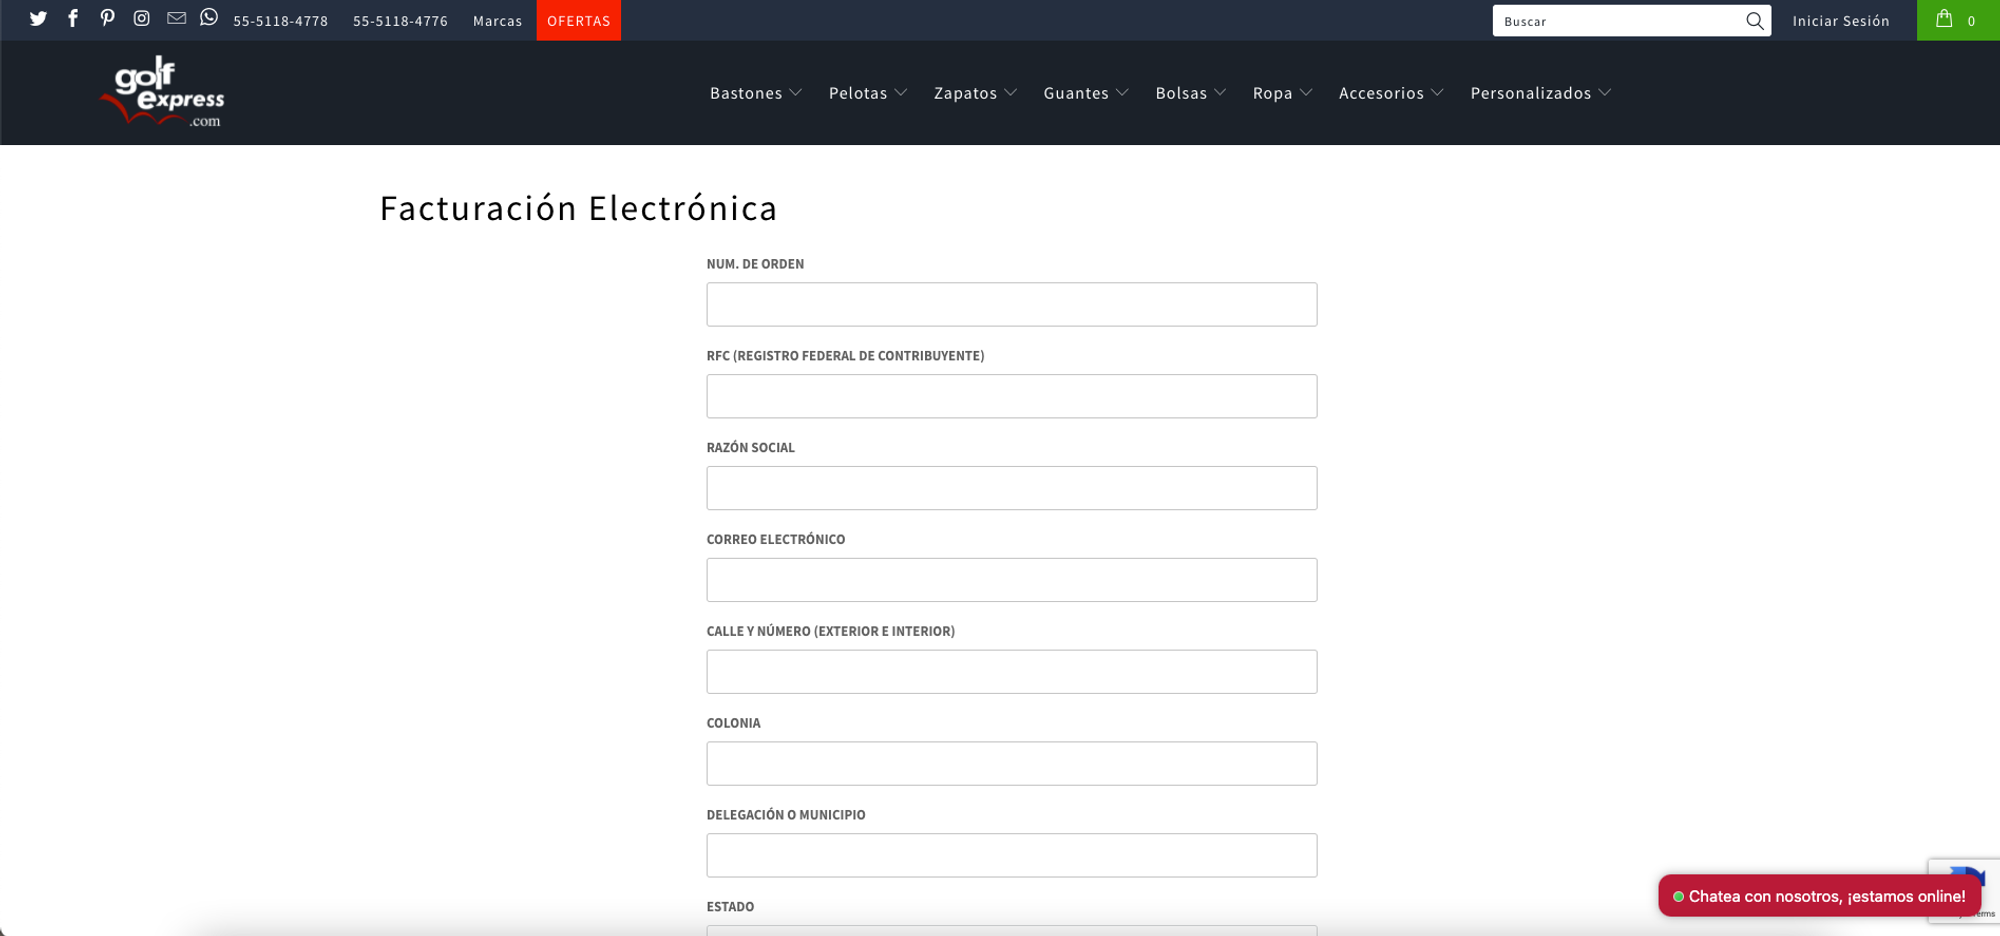Open the OFERTAS button
The width and height of the screenshot is (2000, 936).
click(x=578, y=20)
